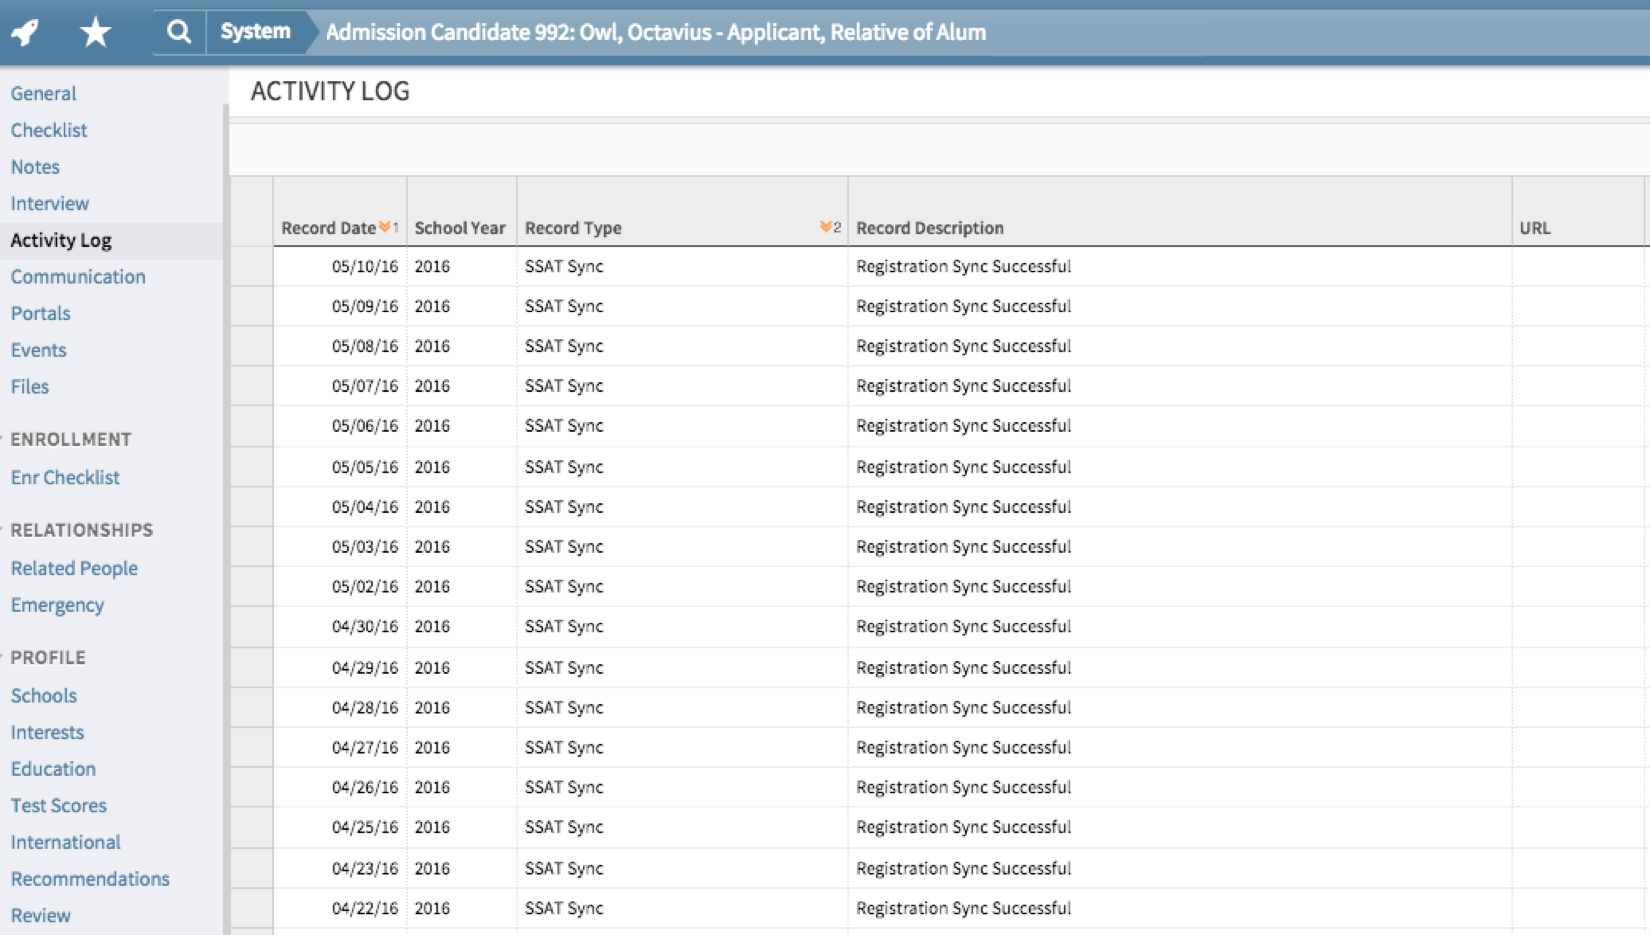
Task: Collapse the Enrollment sidebar section
Action: (4, 439)
